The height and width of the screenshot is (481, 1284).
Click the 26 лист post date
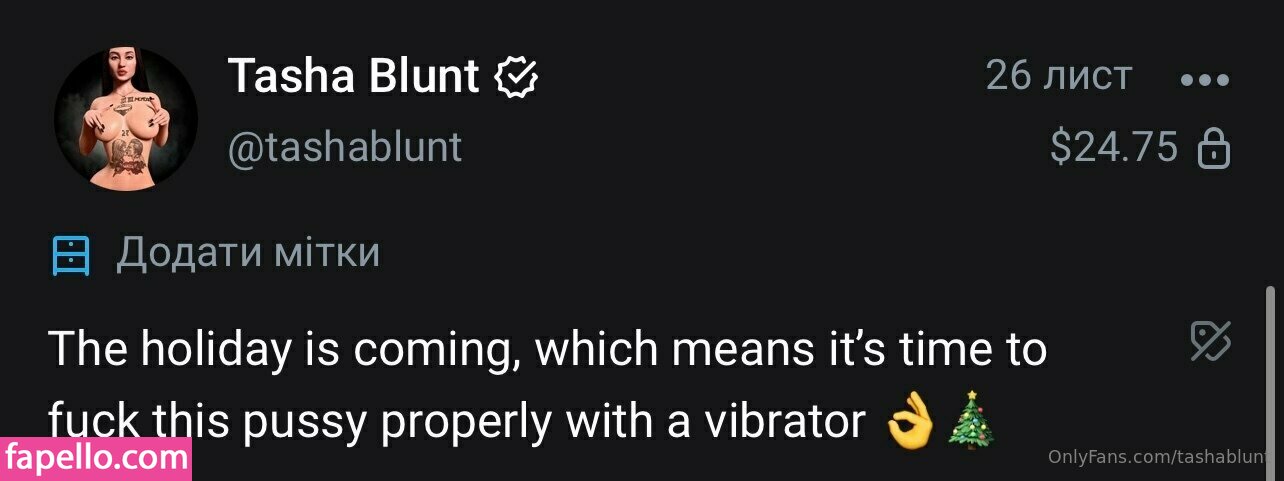coord(1058,76)
